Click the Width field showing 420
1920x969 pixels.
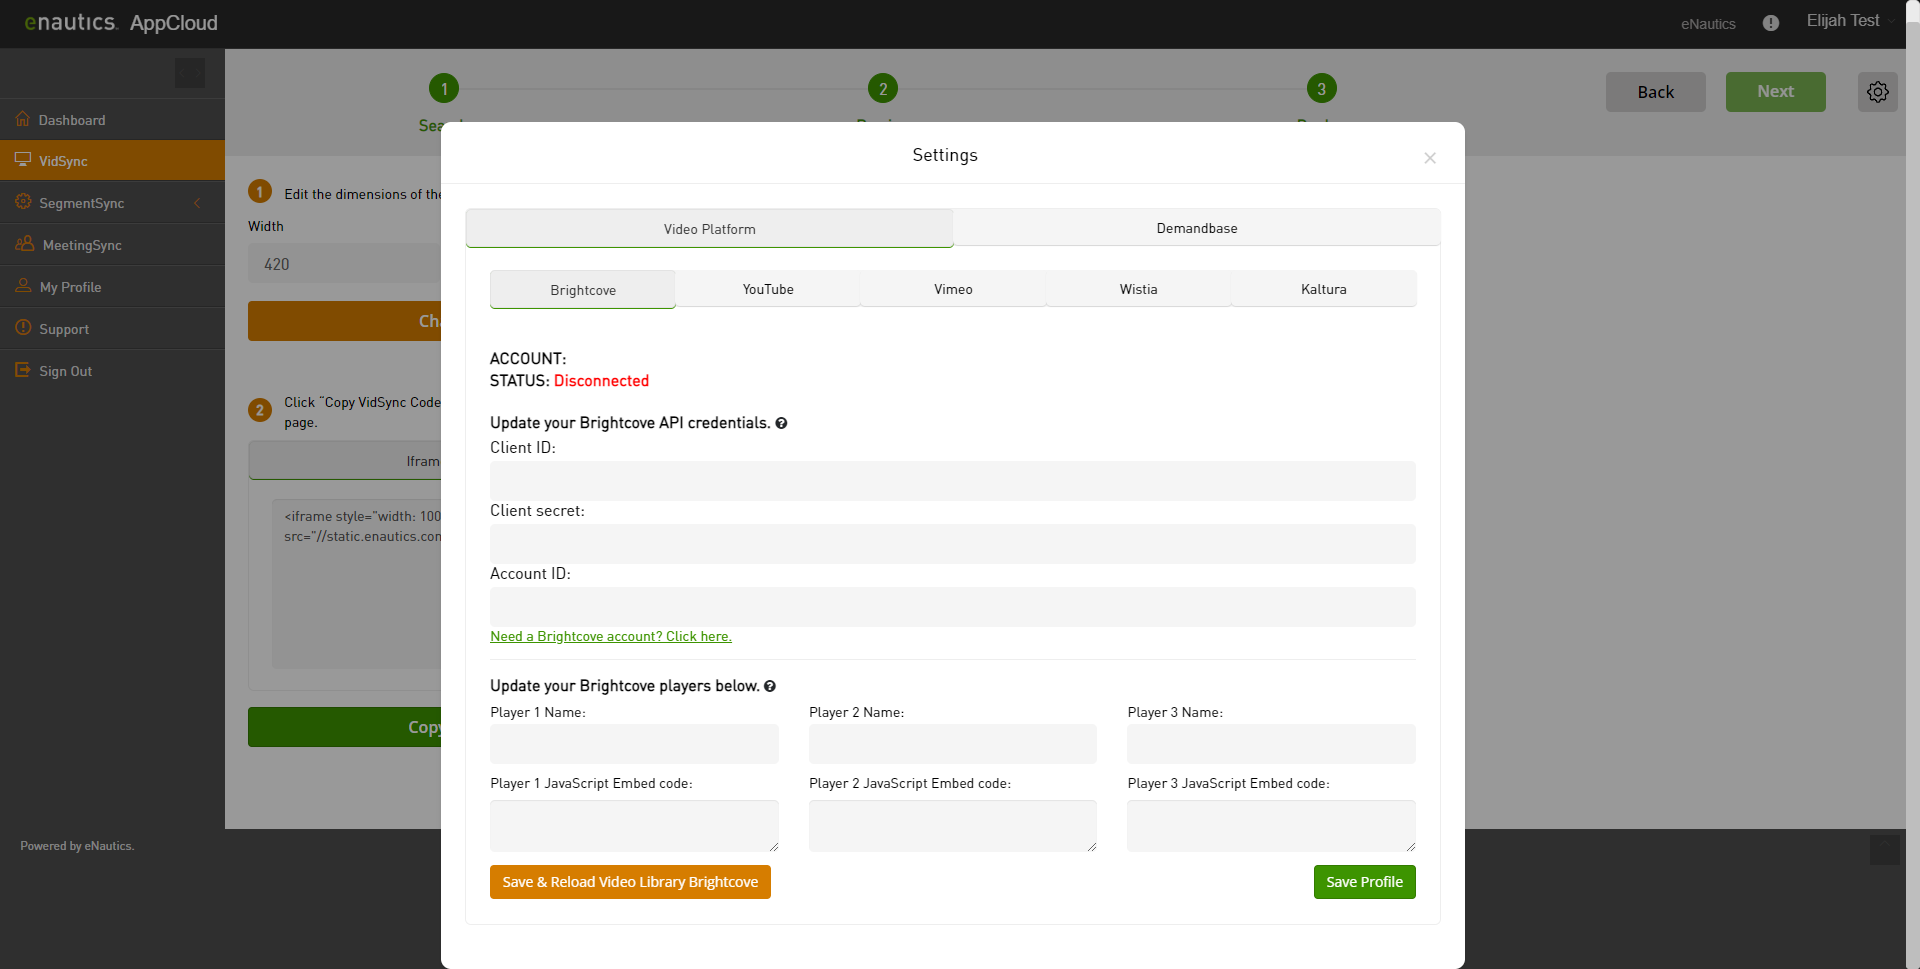pos(344,264)
